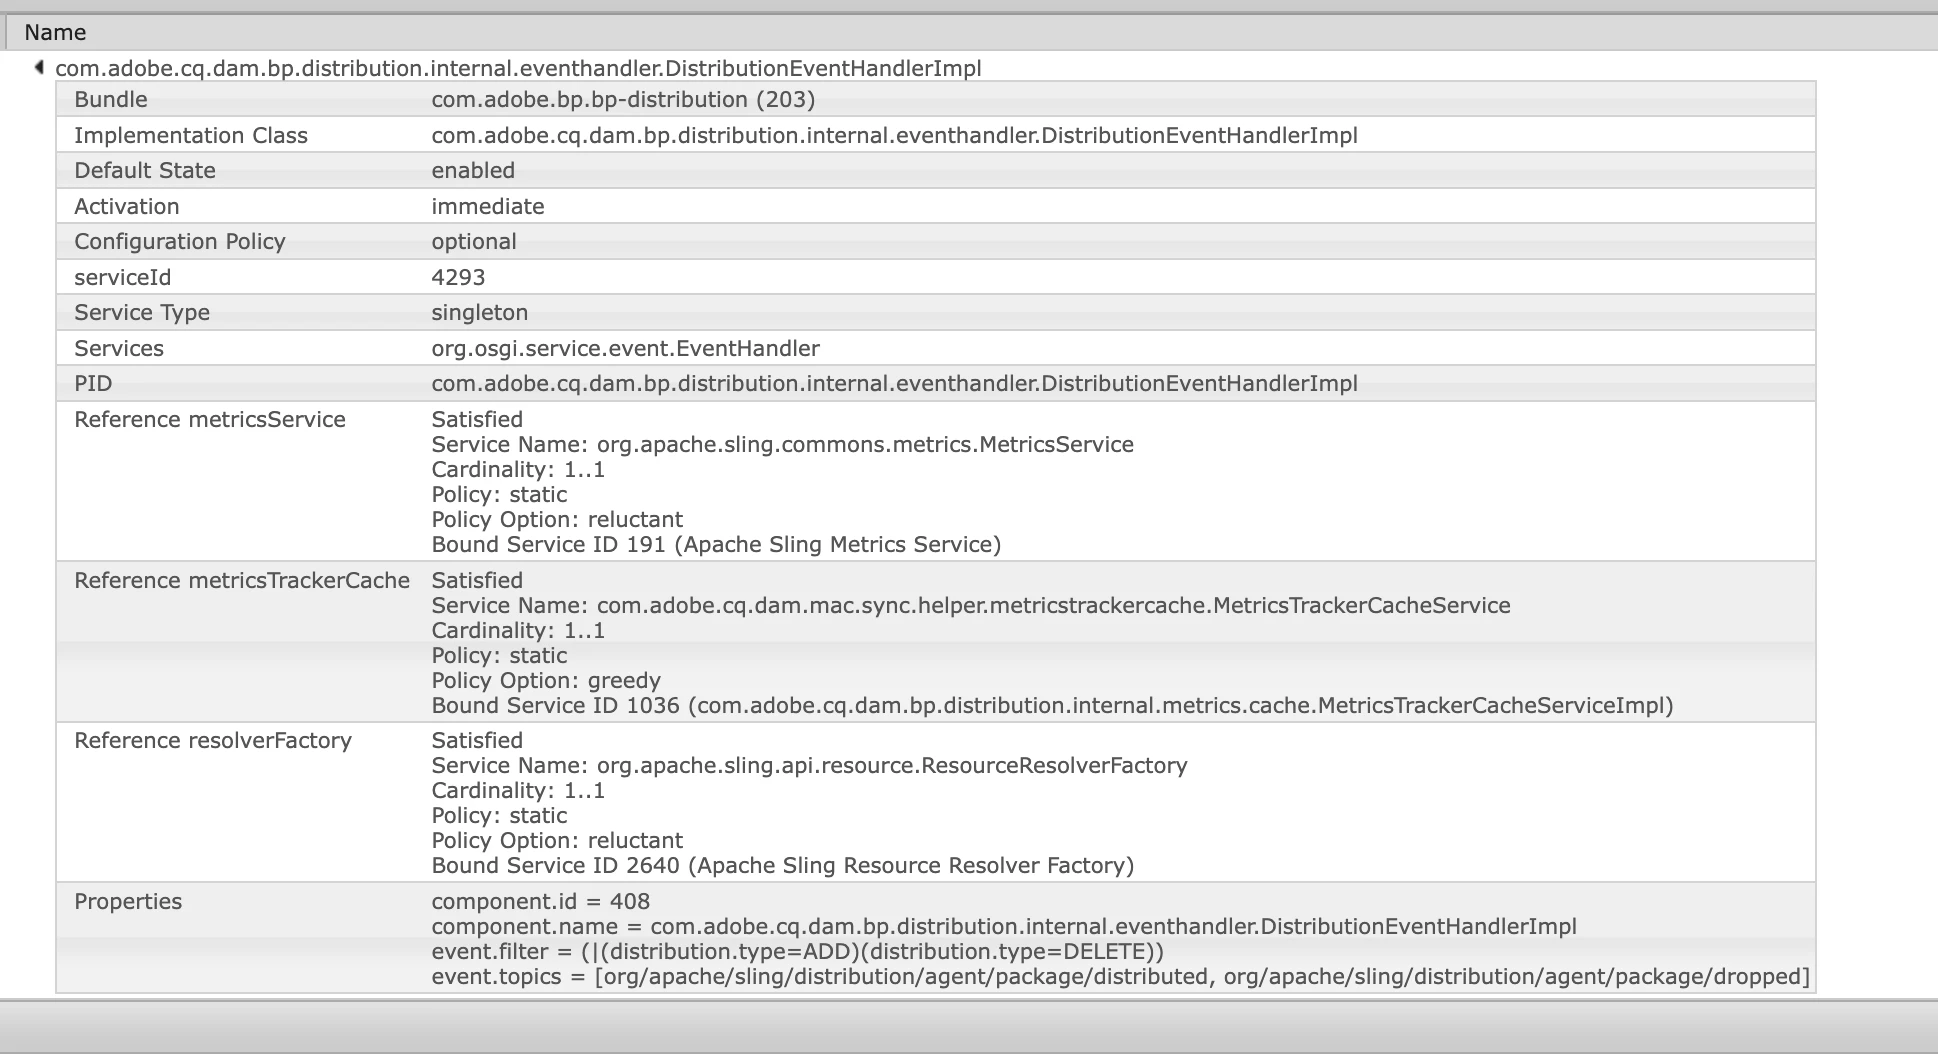Collapse the DistributionEventHandlerImpl component row
This screenshot has width=1938, height=1064.
(x=39, y=68)
